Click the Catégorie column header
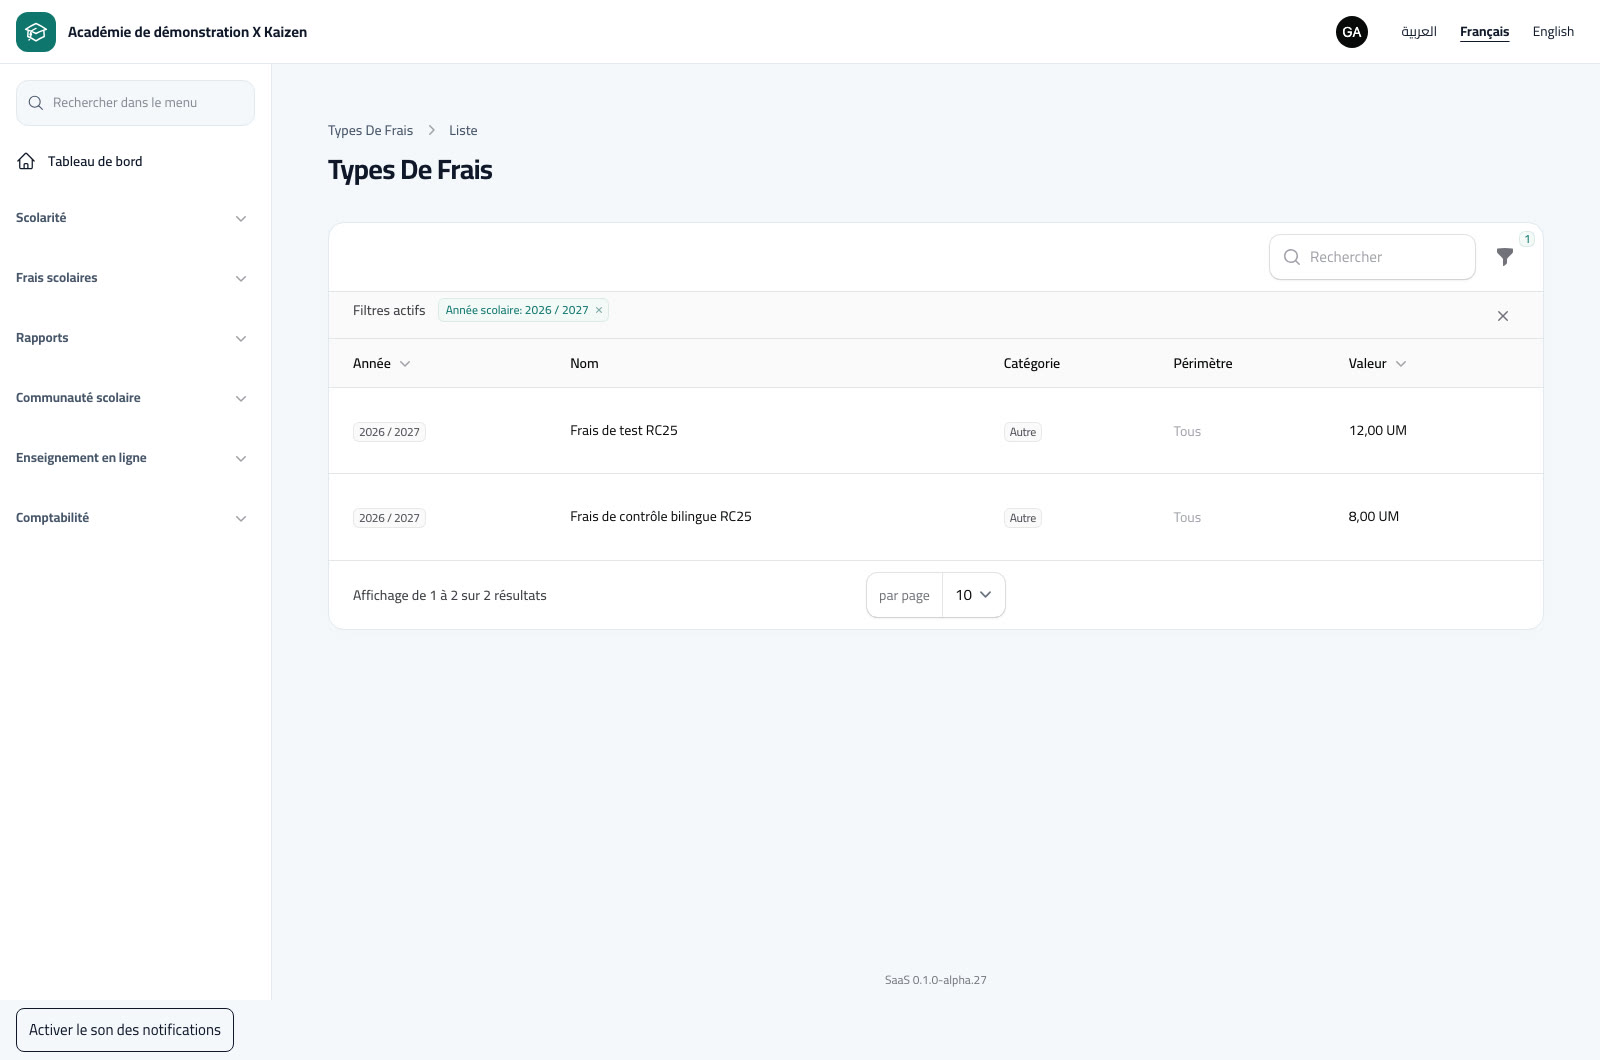This screenshot has height=1060, width=1600. pos(1031,363)
